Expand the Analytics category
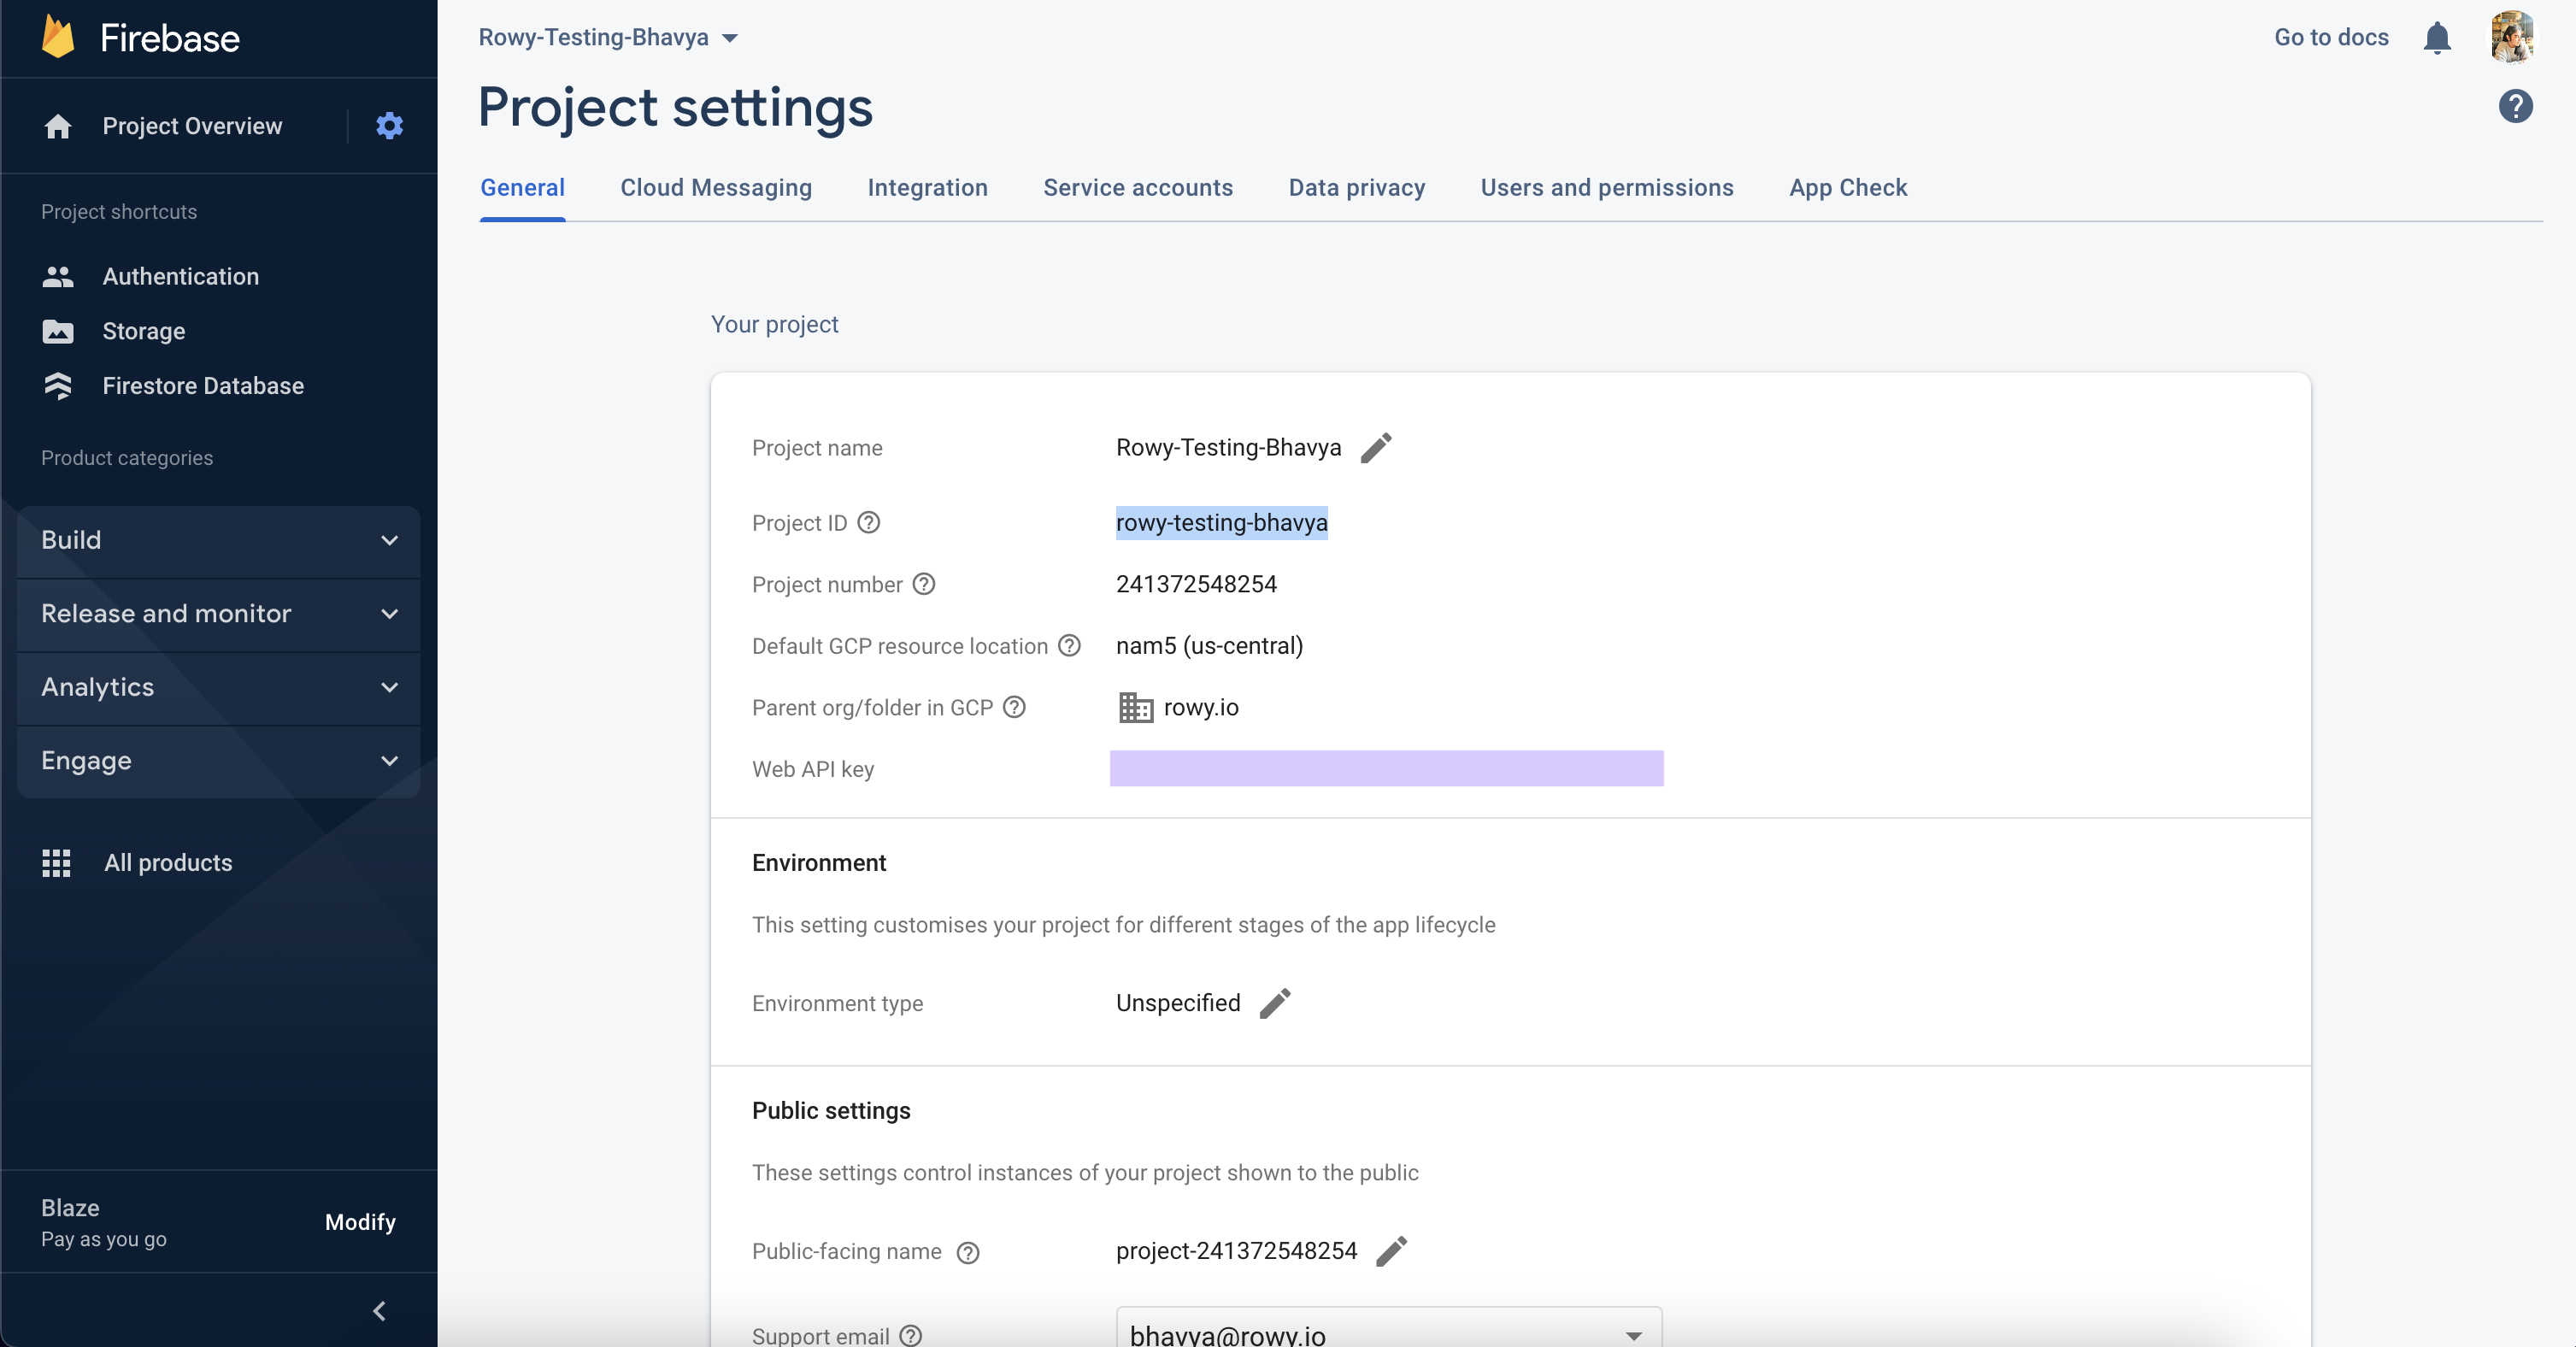Viewport: 2576px width, 1347px height. pos(218,687)
